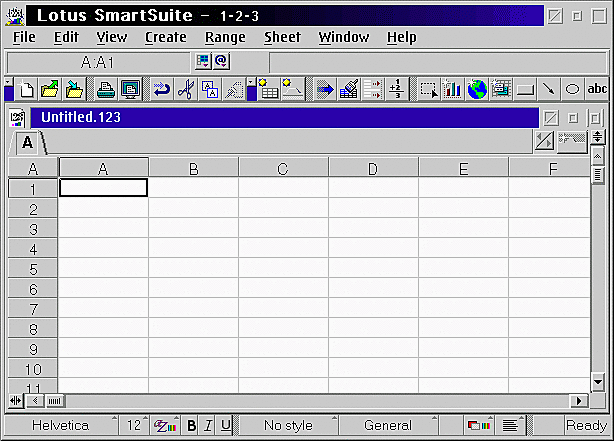Viewport: 614px width, 441px height.
Task: Paste using the glue clipboard icon
Action: pos(234,89)
